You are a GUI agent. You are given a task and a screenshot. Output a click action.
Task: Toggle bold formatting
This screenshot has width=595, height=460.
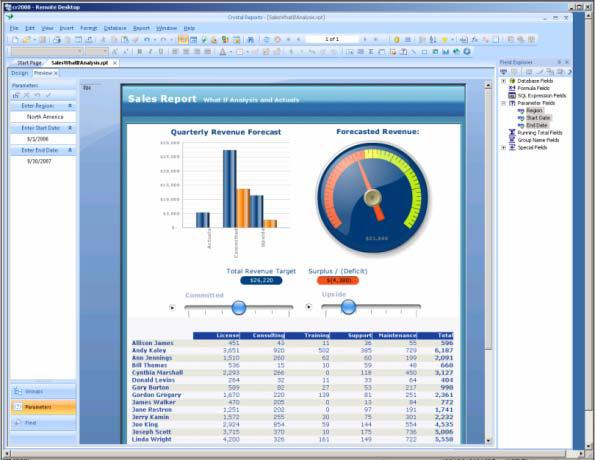click(x=140, y=52)
